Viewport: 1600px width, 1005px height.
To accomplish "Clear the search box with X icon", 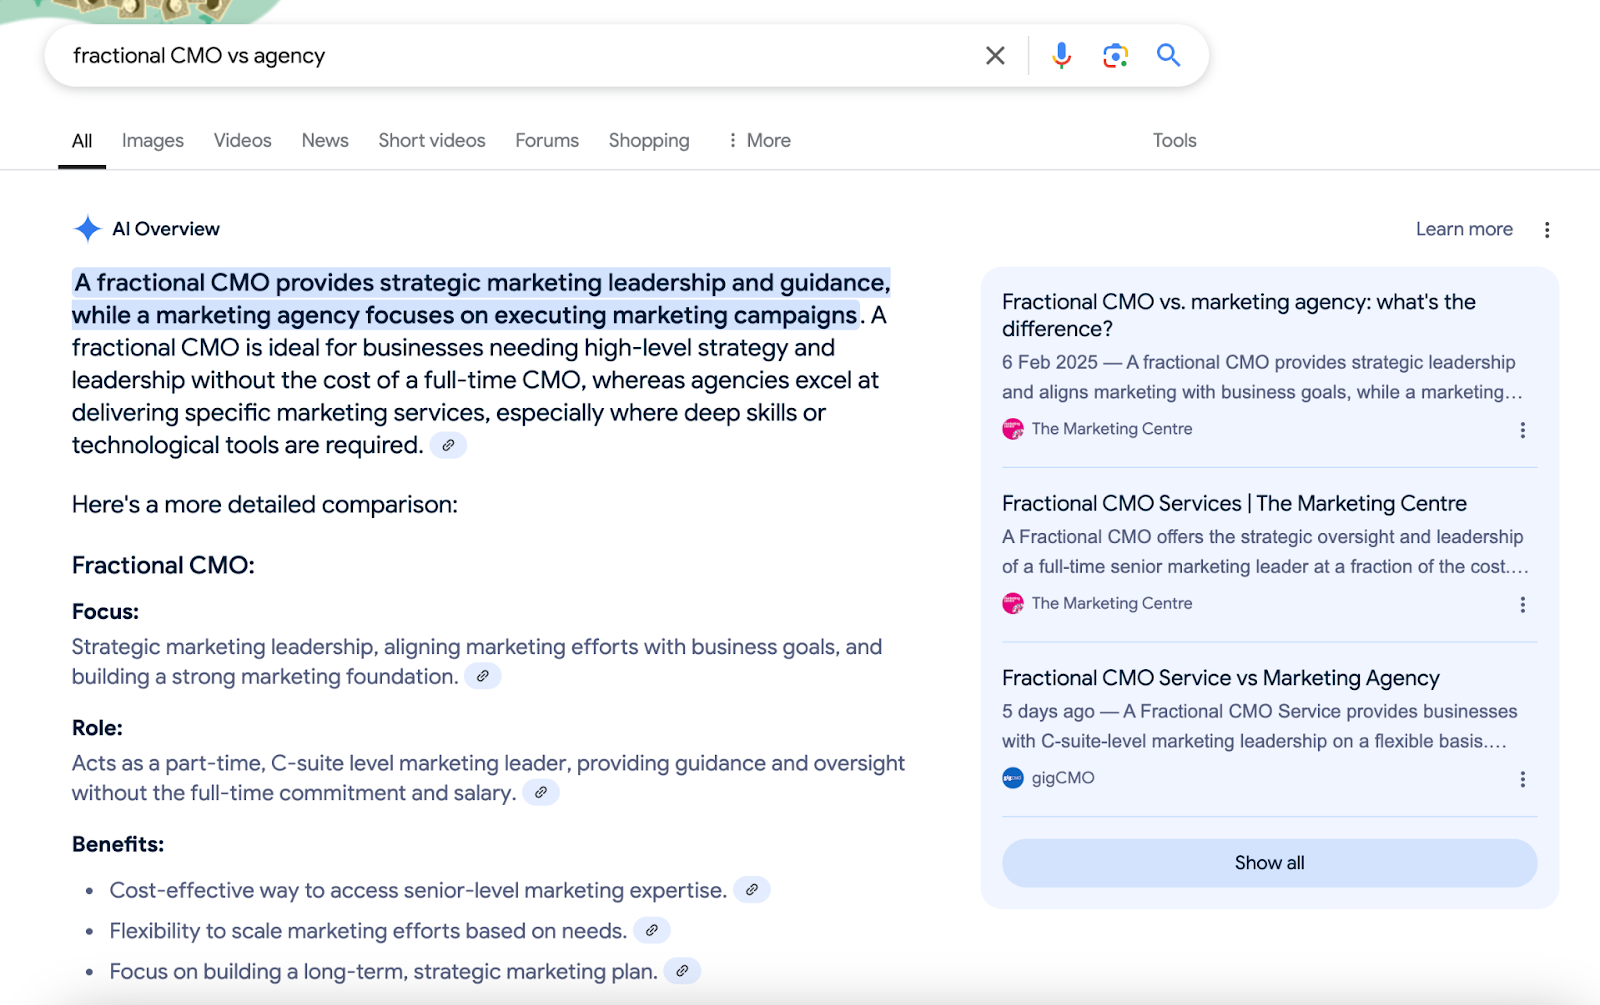I will click(995, 56).
